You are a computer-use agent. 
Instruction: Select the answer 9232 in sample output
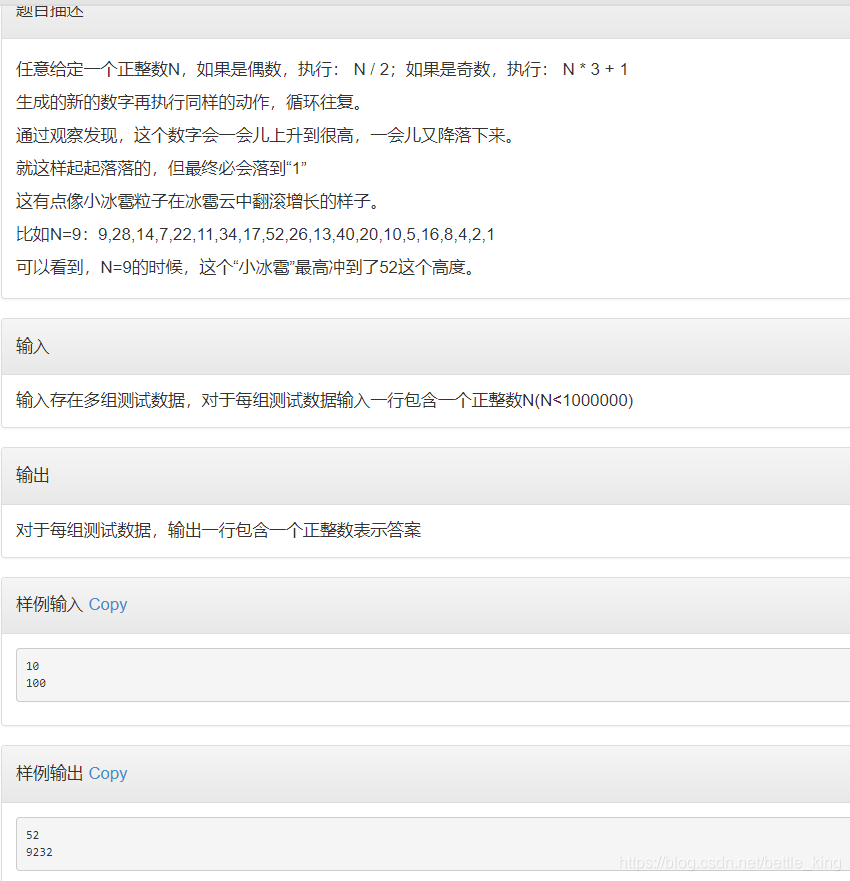[39, 852]
